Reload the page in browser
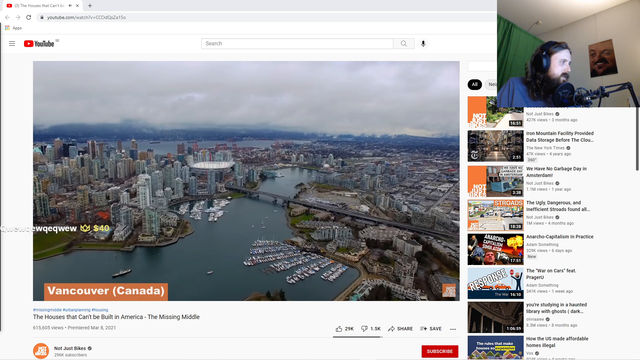The image size is (640, 360). point(29,17)
